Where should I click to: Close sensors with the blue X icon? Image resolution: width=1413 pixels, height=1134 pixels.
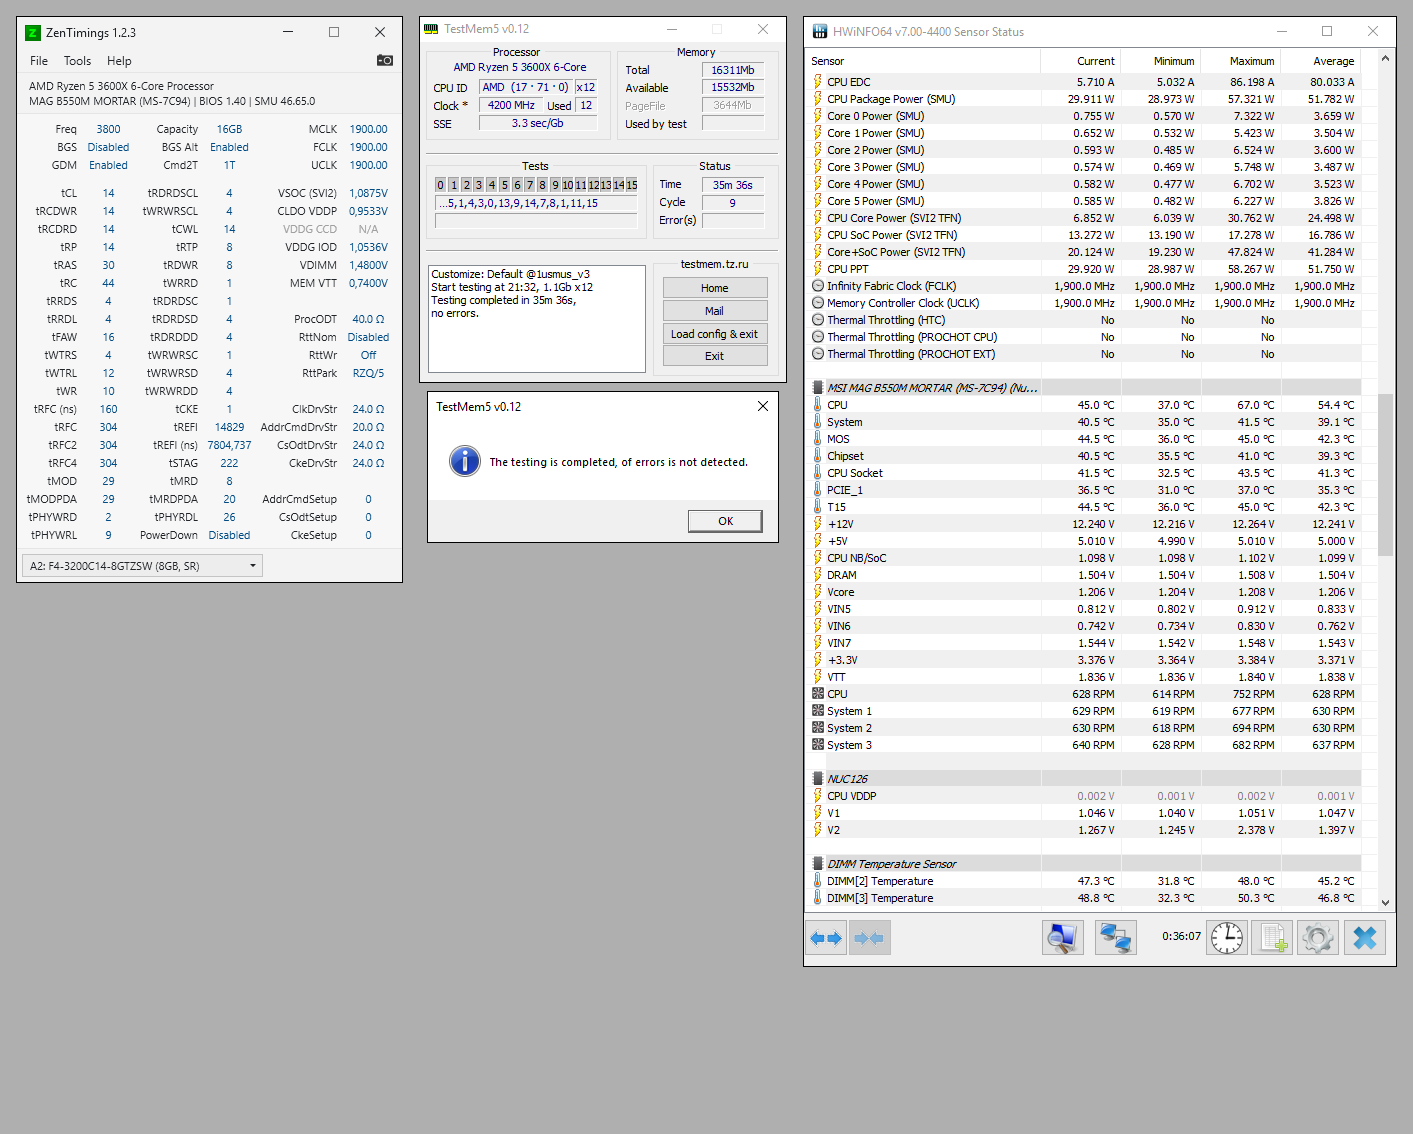tap(1365, 938)
